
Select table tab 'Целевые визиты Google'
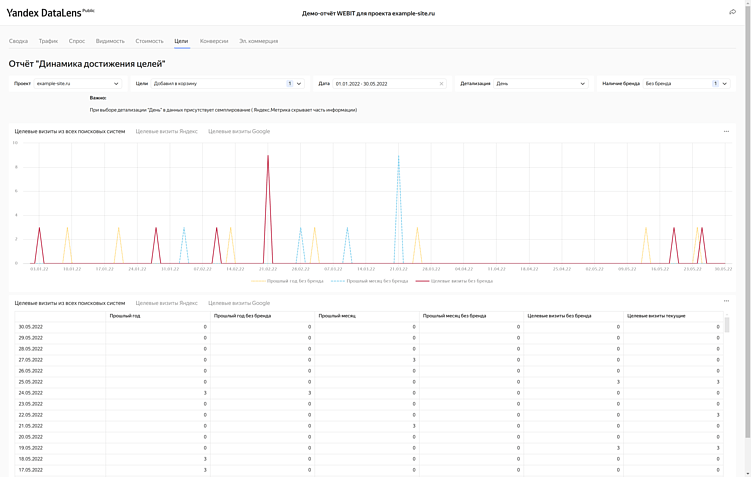239,302
